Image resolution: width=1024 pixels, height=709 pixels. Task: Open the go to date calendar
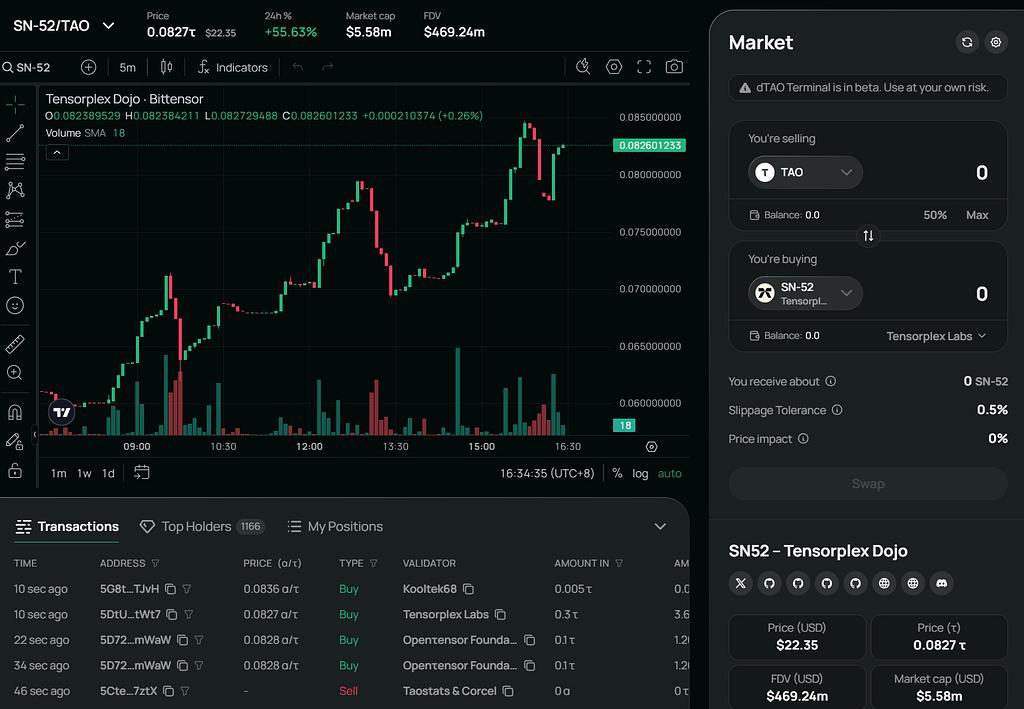coord(141,473)
